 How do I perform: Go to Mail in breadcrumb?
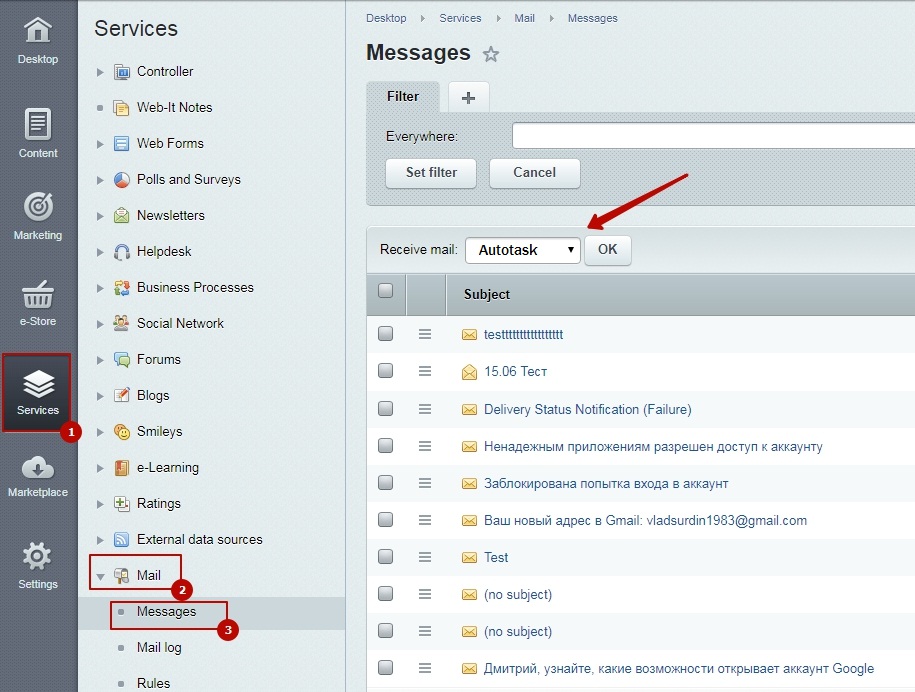(x=524, y=18)
